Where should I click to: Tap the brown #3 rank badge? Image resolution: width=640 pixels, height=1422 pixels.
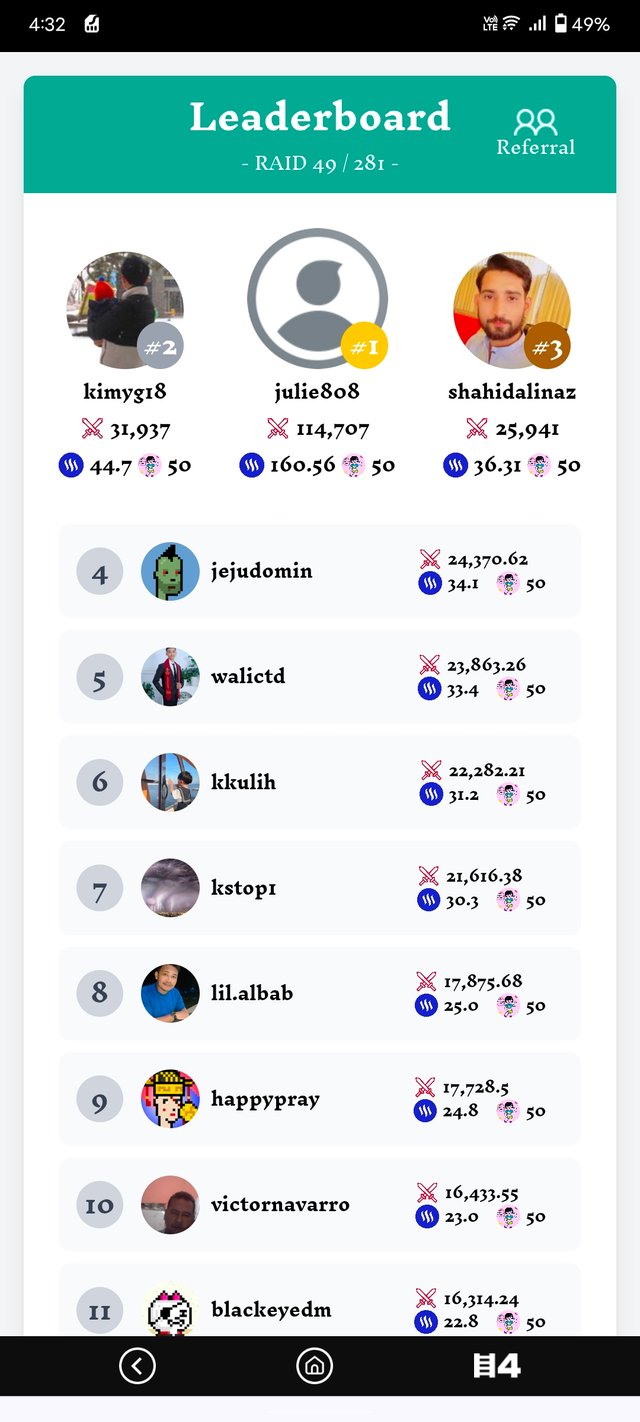(547, 347)
